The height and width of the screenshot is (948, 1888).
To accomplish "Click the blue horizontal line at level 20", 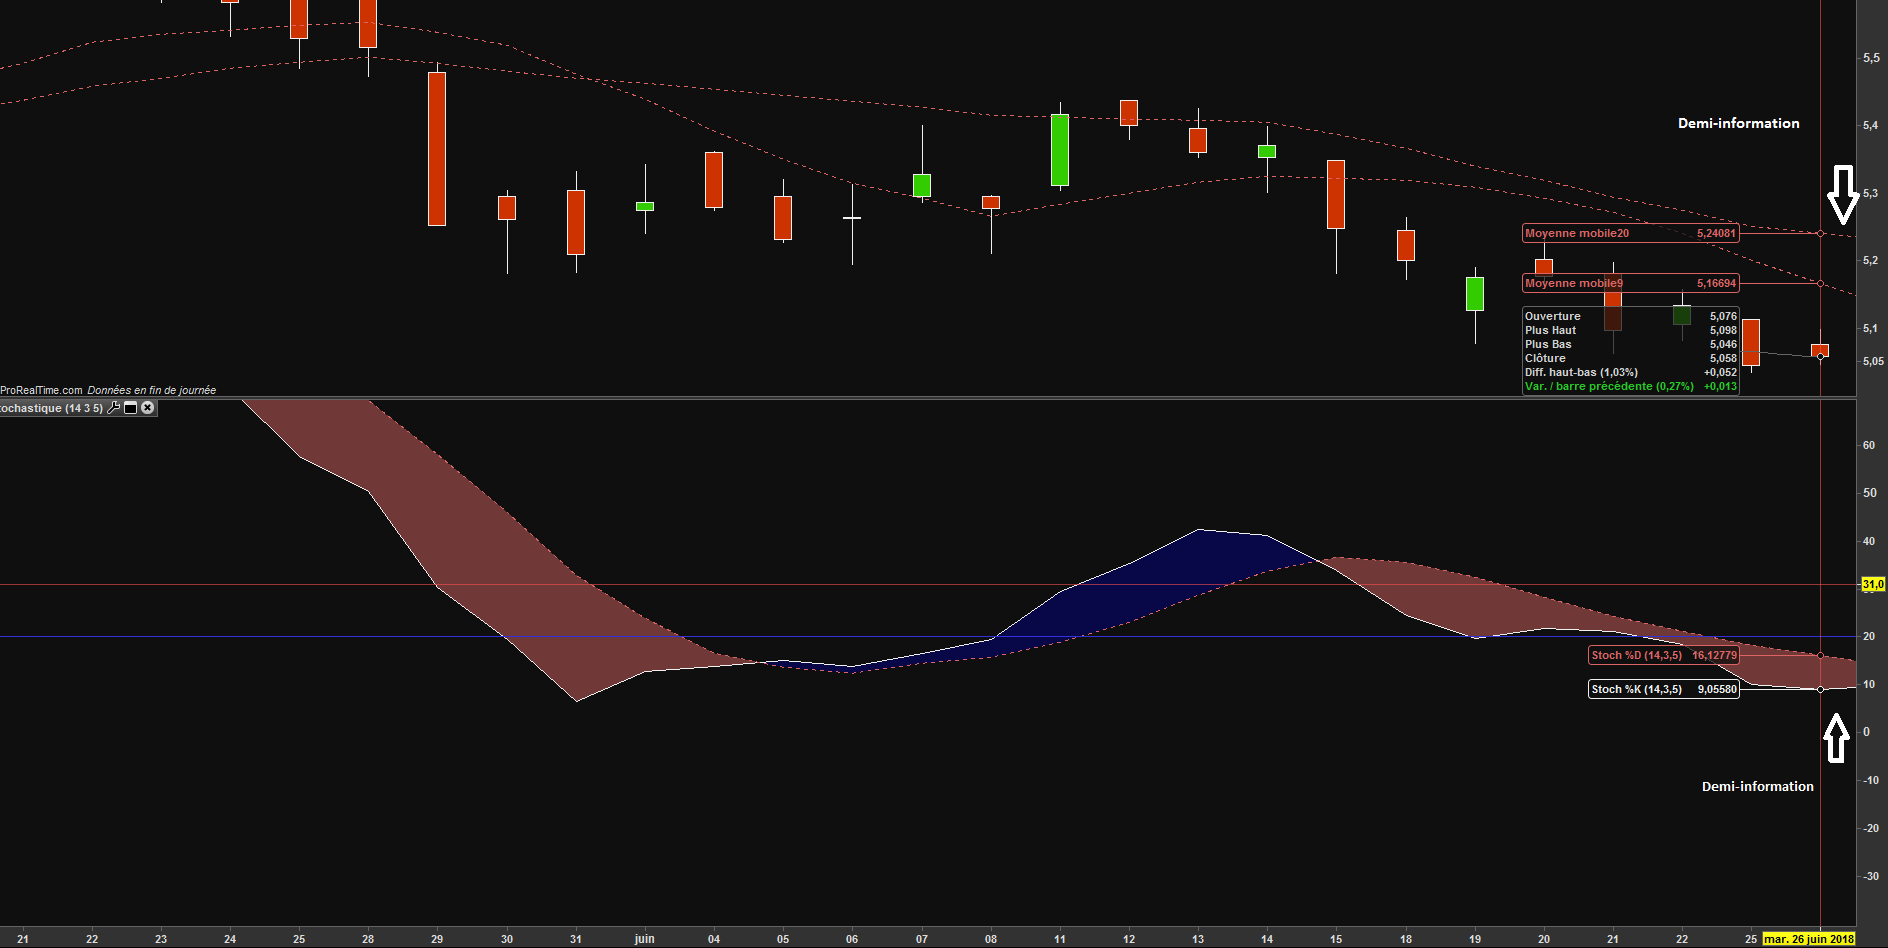I will (900, 636).
